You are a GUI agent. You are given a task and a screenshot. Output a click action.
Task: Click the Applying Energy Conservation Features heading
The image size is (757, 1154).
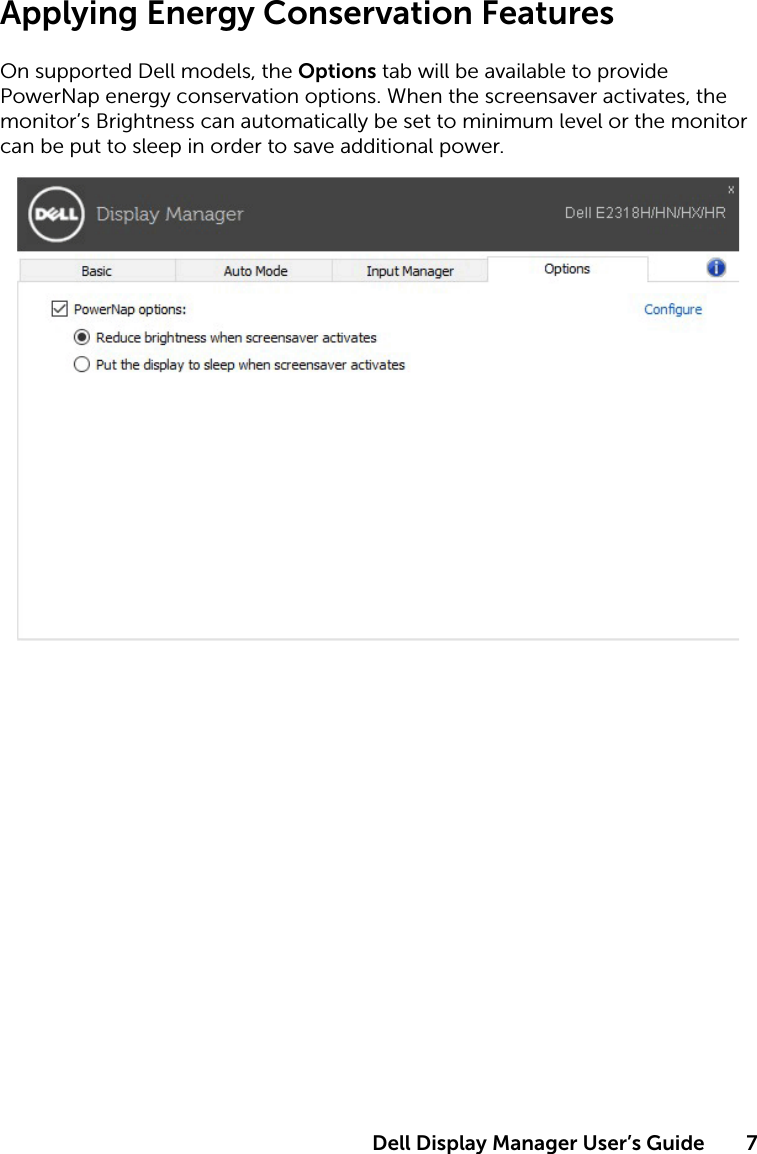tap(307, 15)
